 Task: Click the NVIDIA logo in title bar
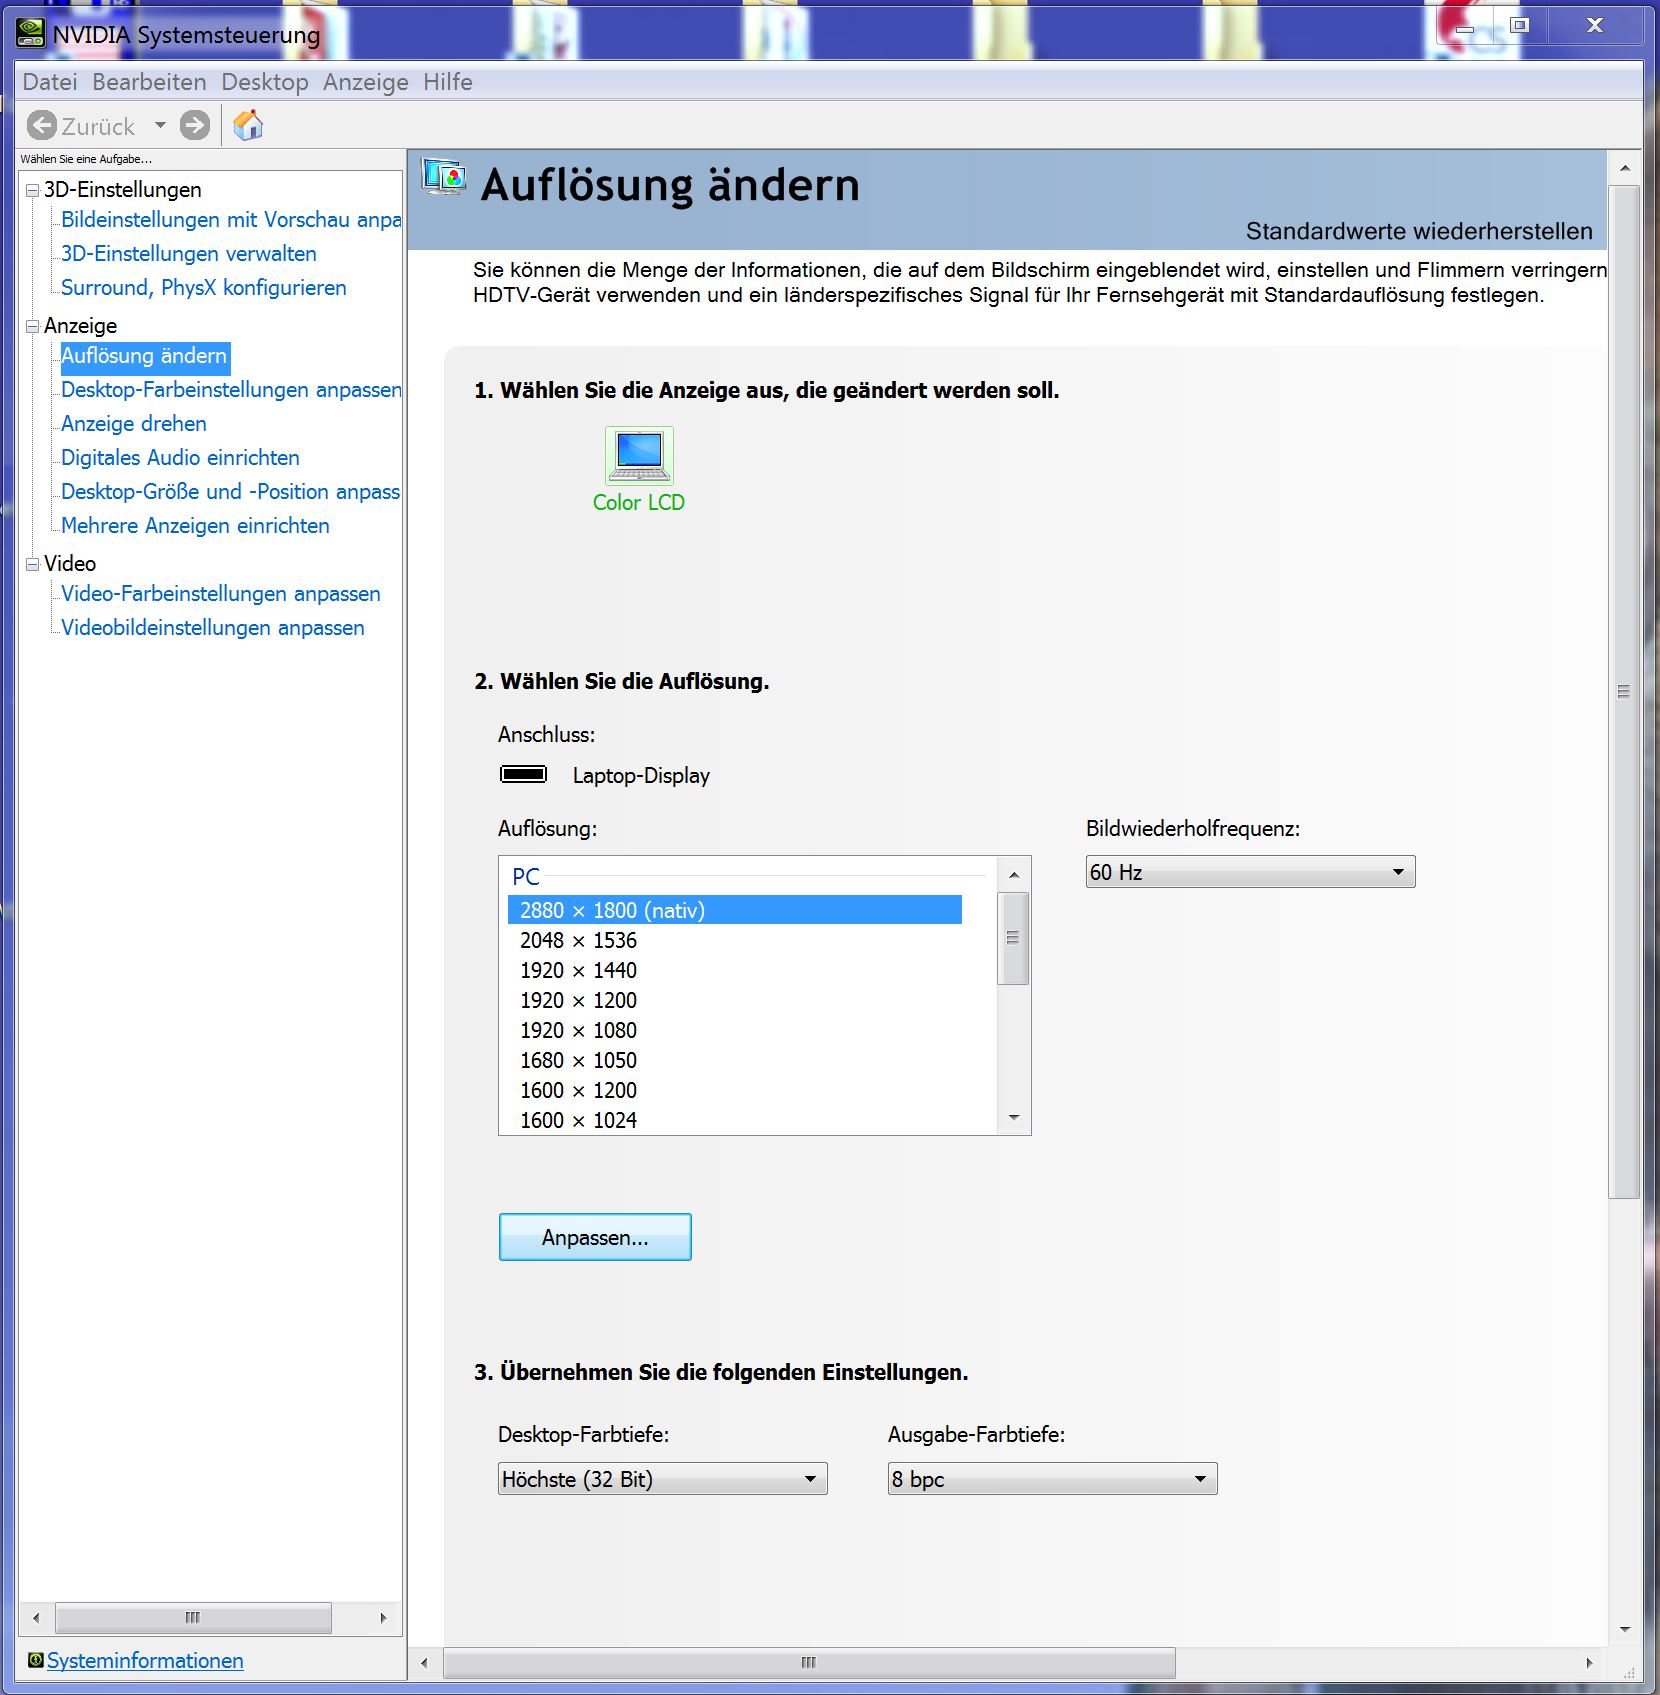tap(31, 34)
